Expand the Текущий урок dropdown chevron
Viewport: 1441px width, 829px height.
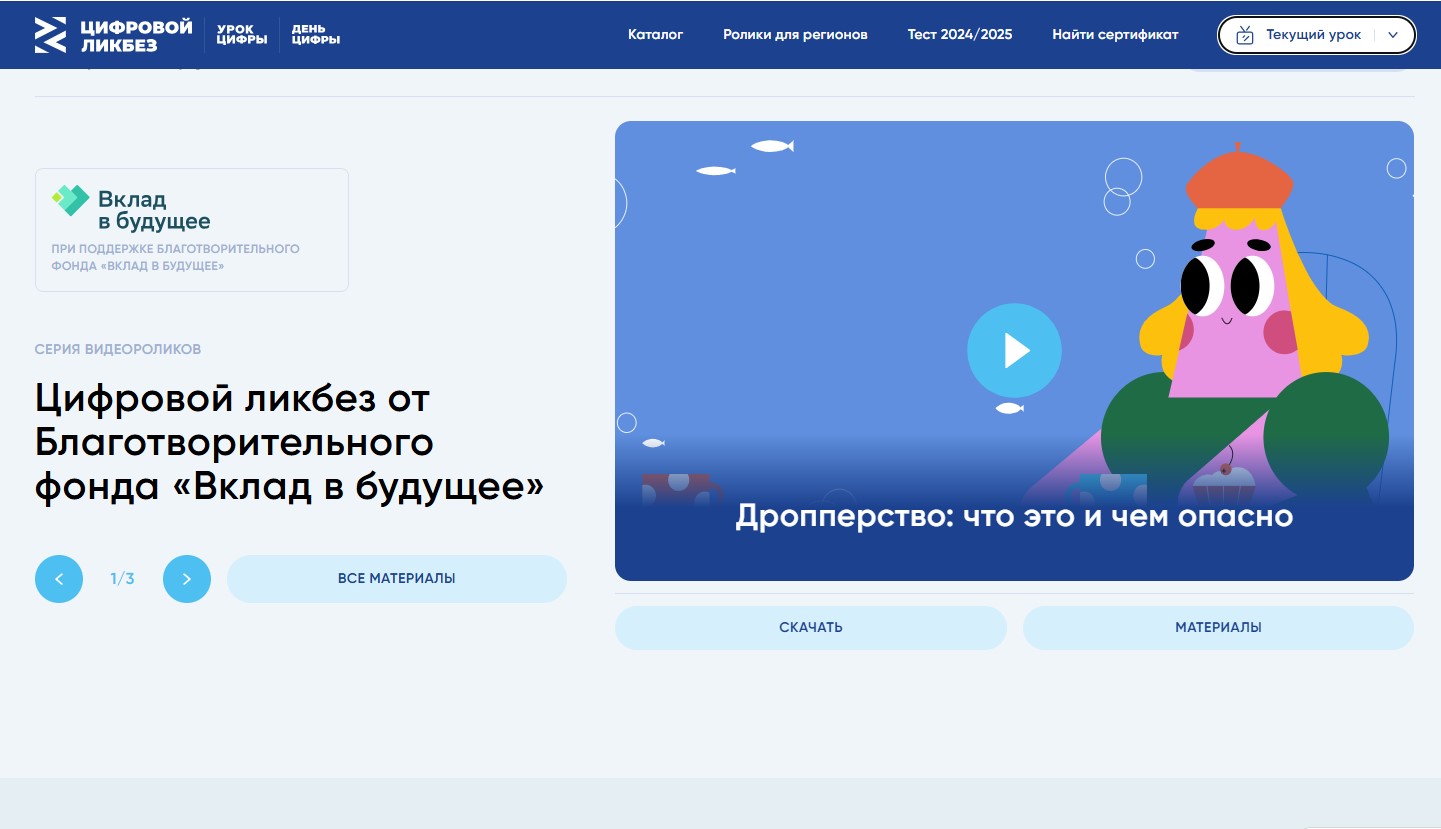[1393, 35]
